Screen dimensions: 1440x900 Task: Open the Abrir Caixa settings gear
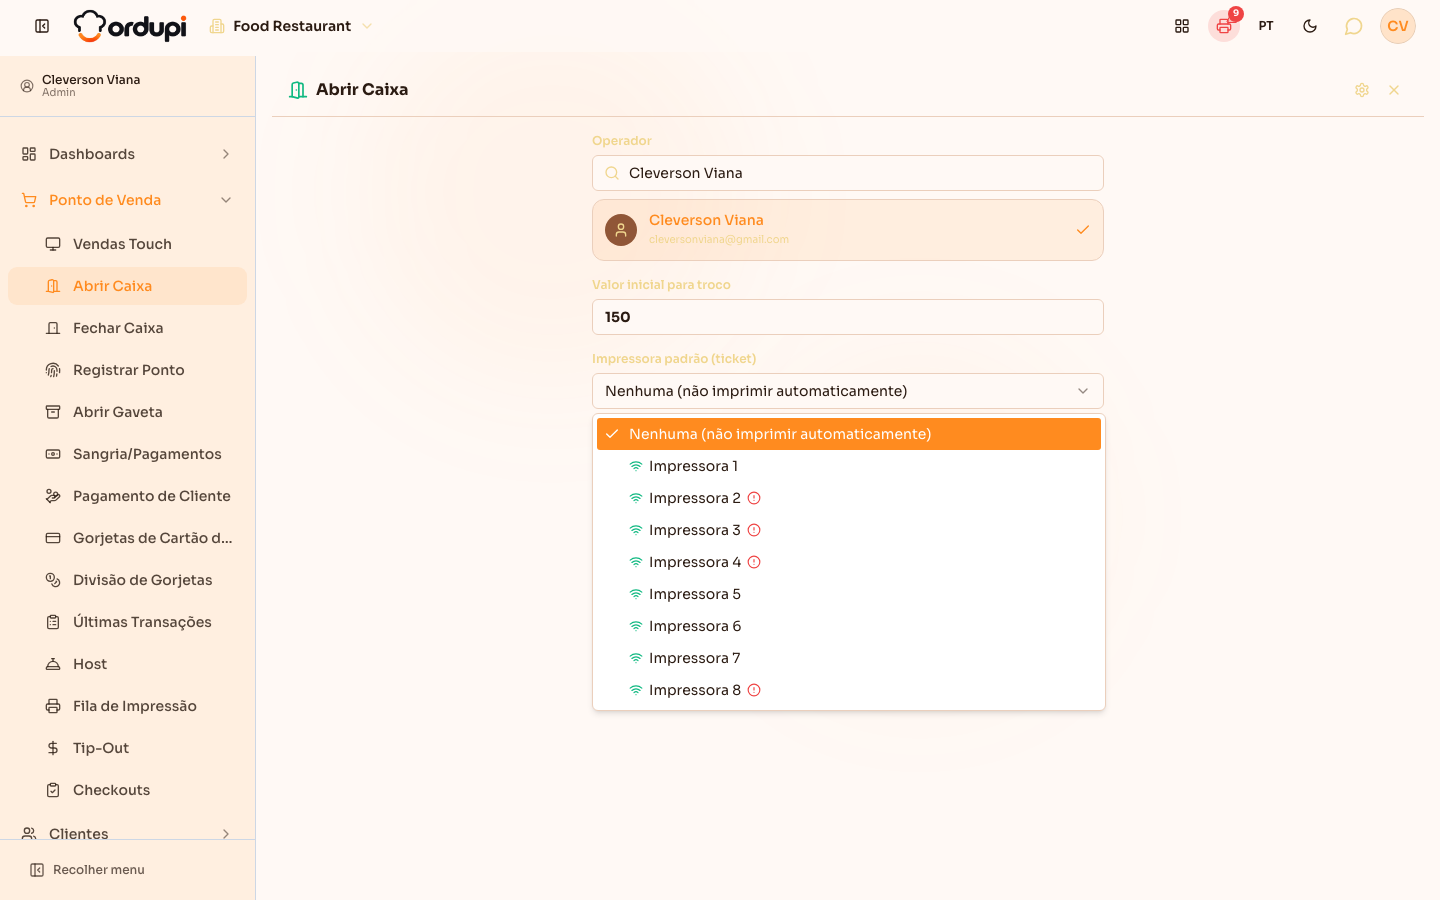click(x=1362, y=90)
